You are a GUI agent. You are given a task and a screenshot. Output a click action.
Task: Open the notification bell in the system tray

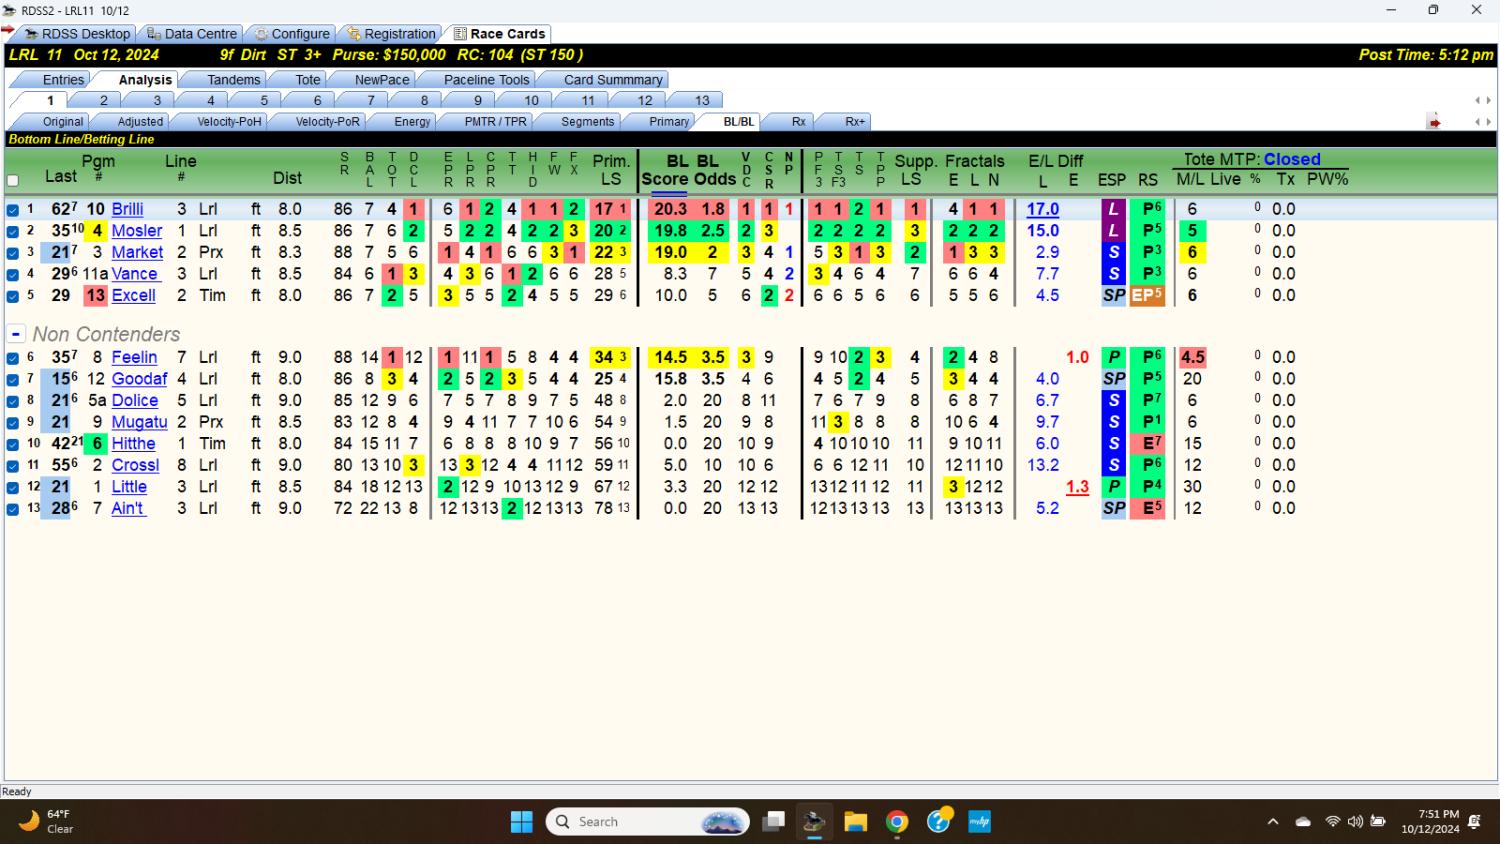tap(1474, 822)
